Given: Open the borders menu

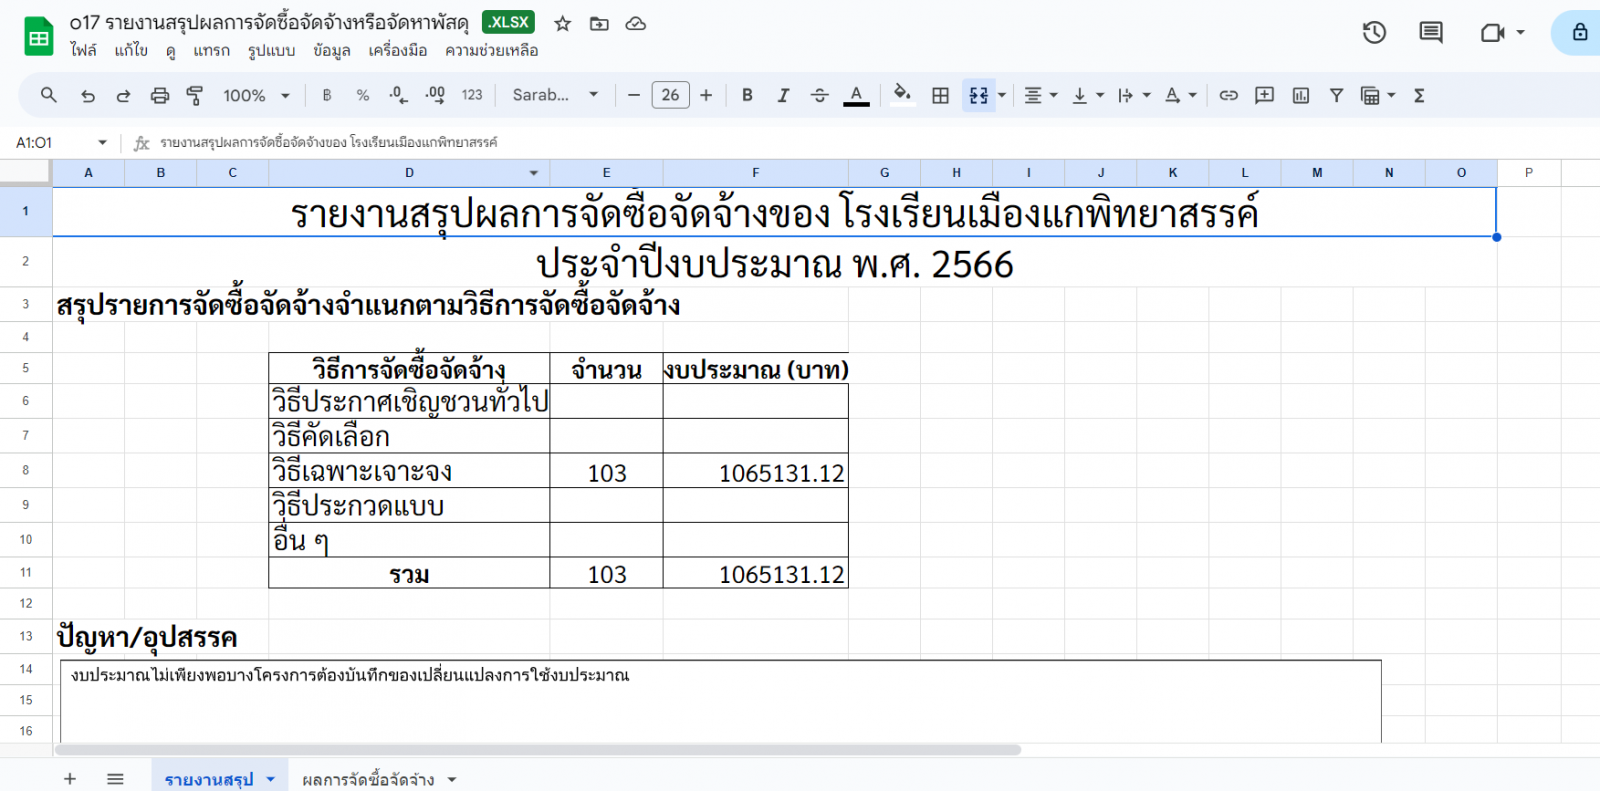Looking at the screenshot, I should click(940, 95).
